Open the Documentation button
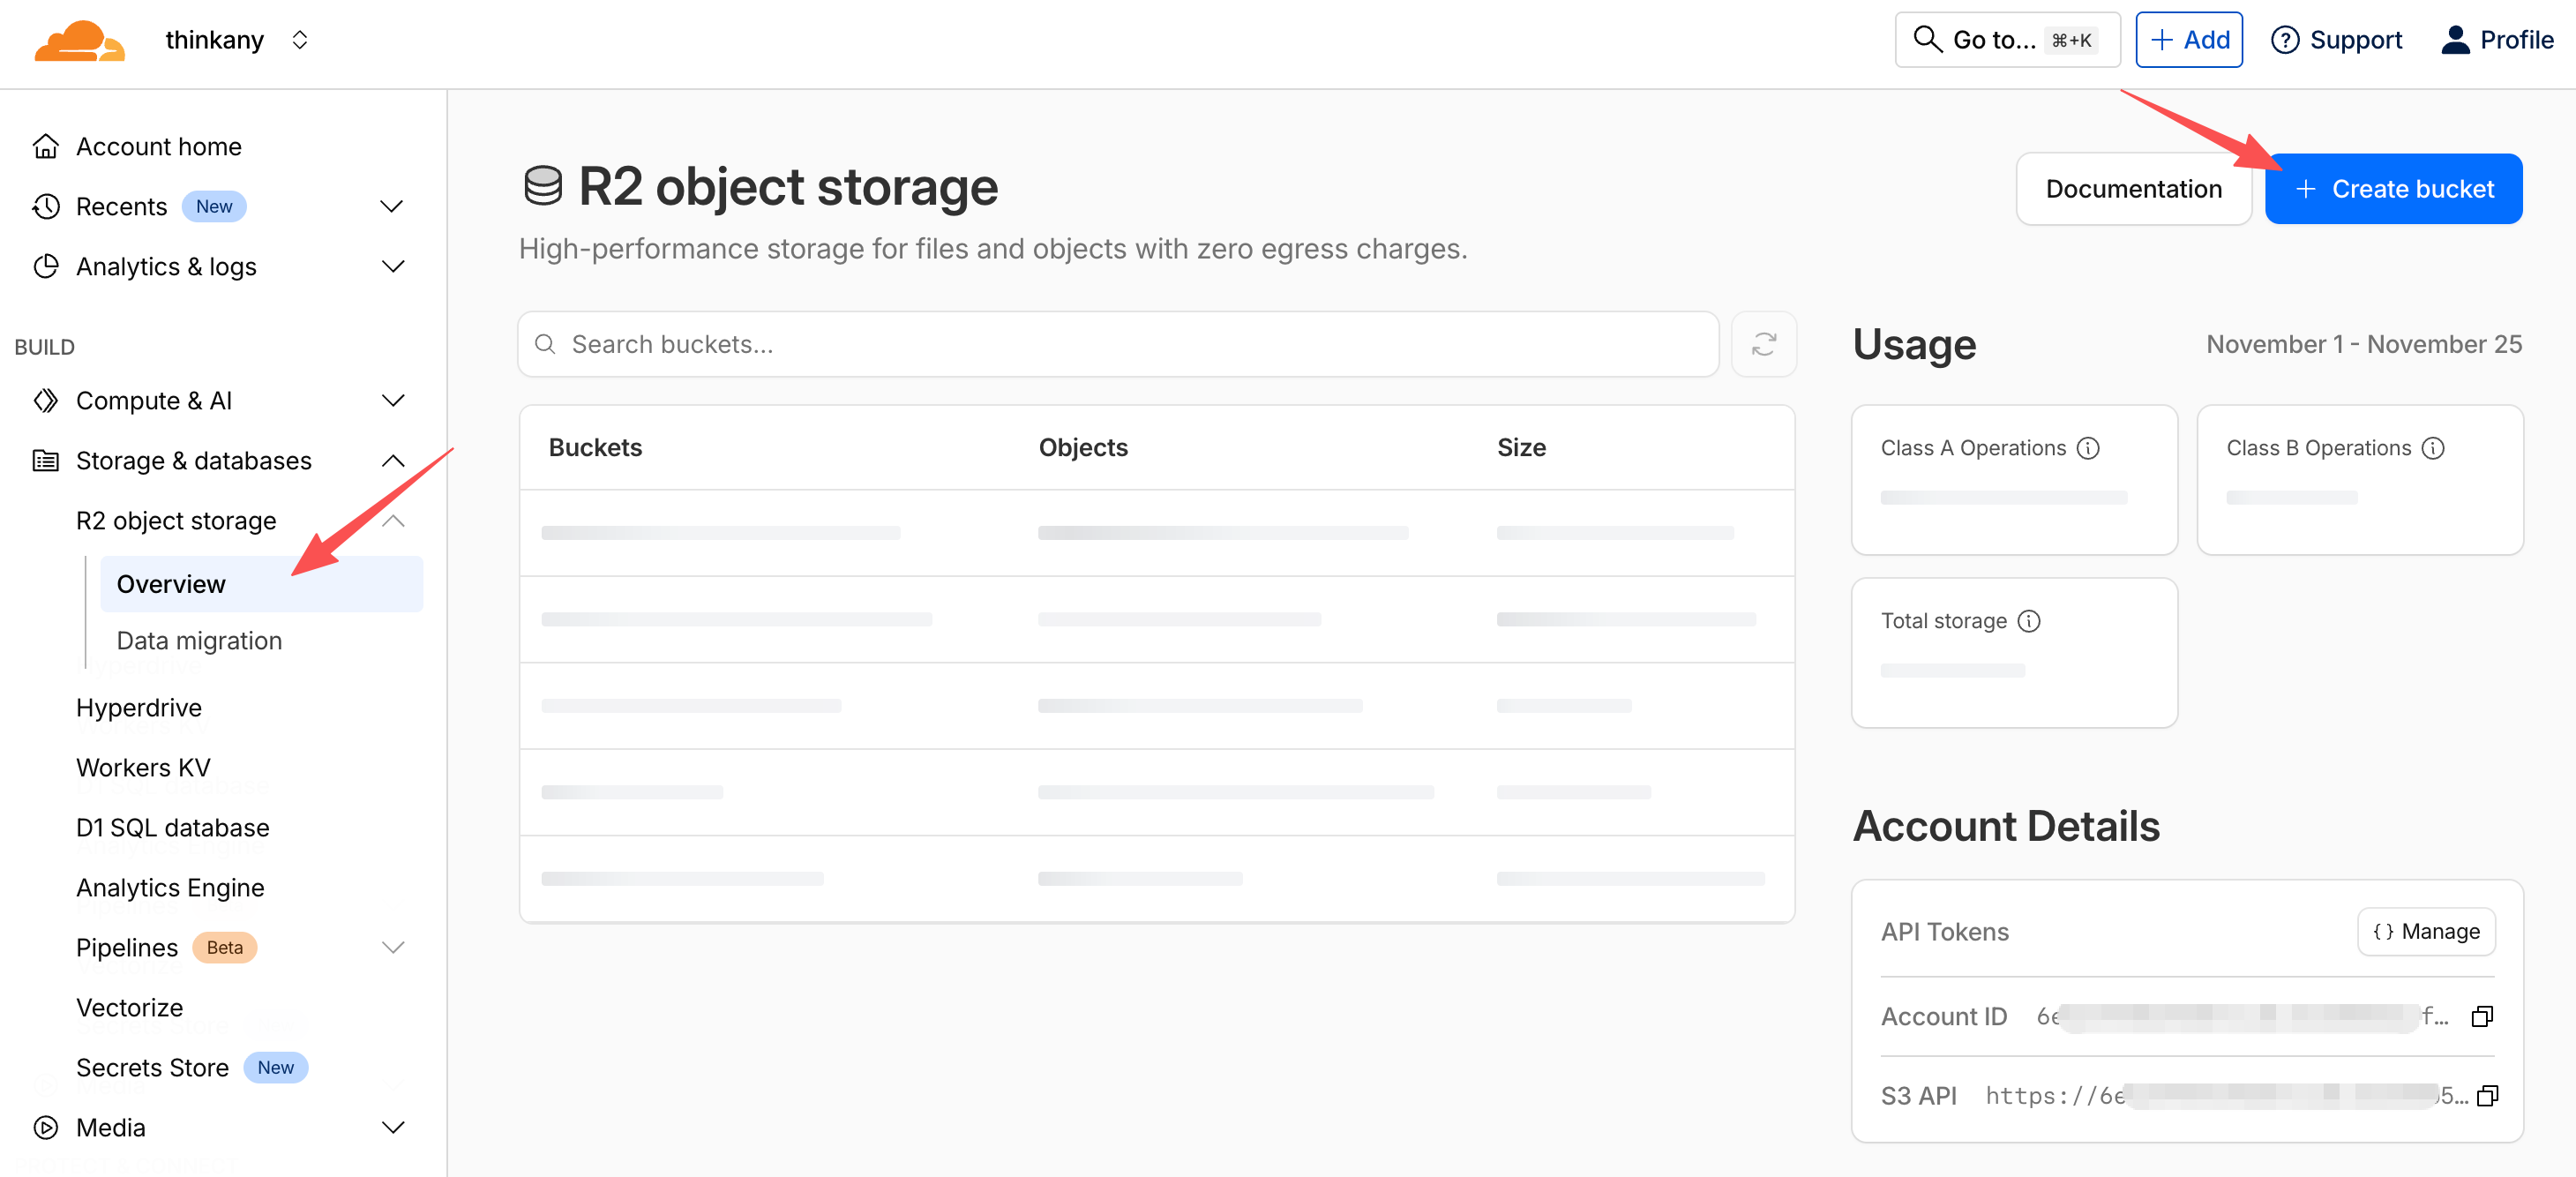 pos(2132,189)
